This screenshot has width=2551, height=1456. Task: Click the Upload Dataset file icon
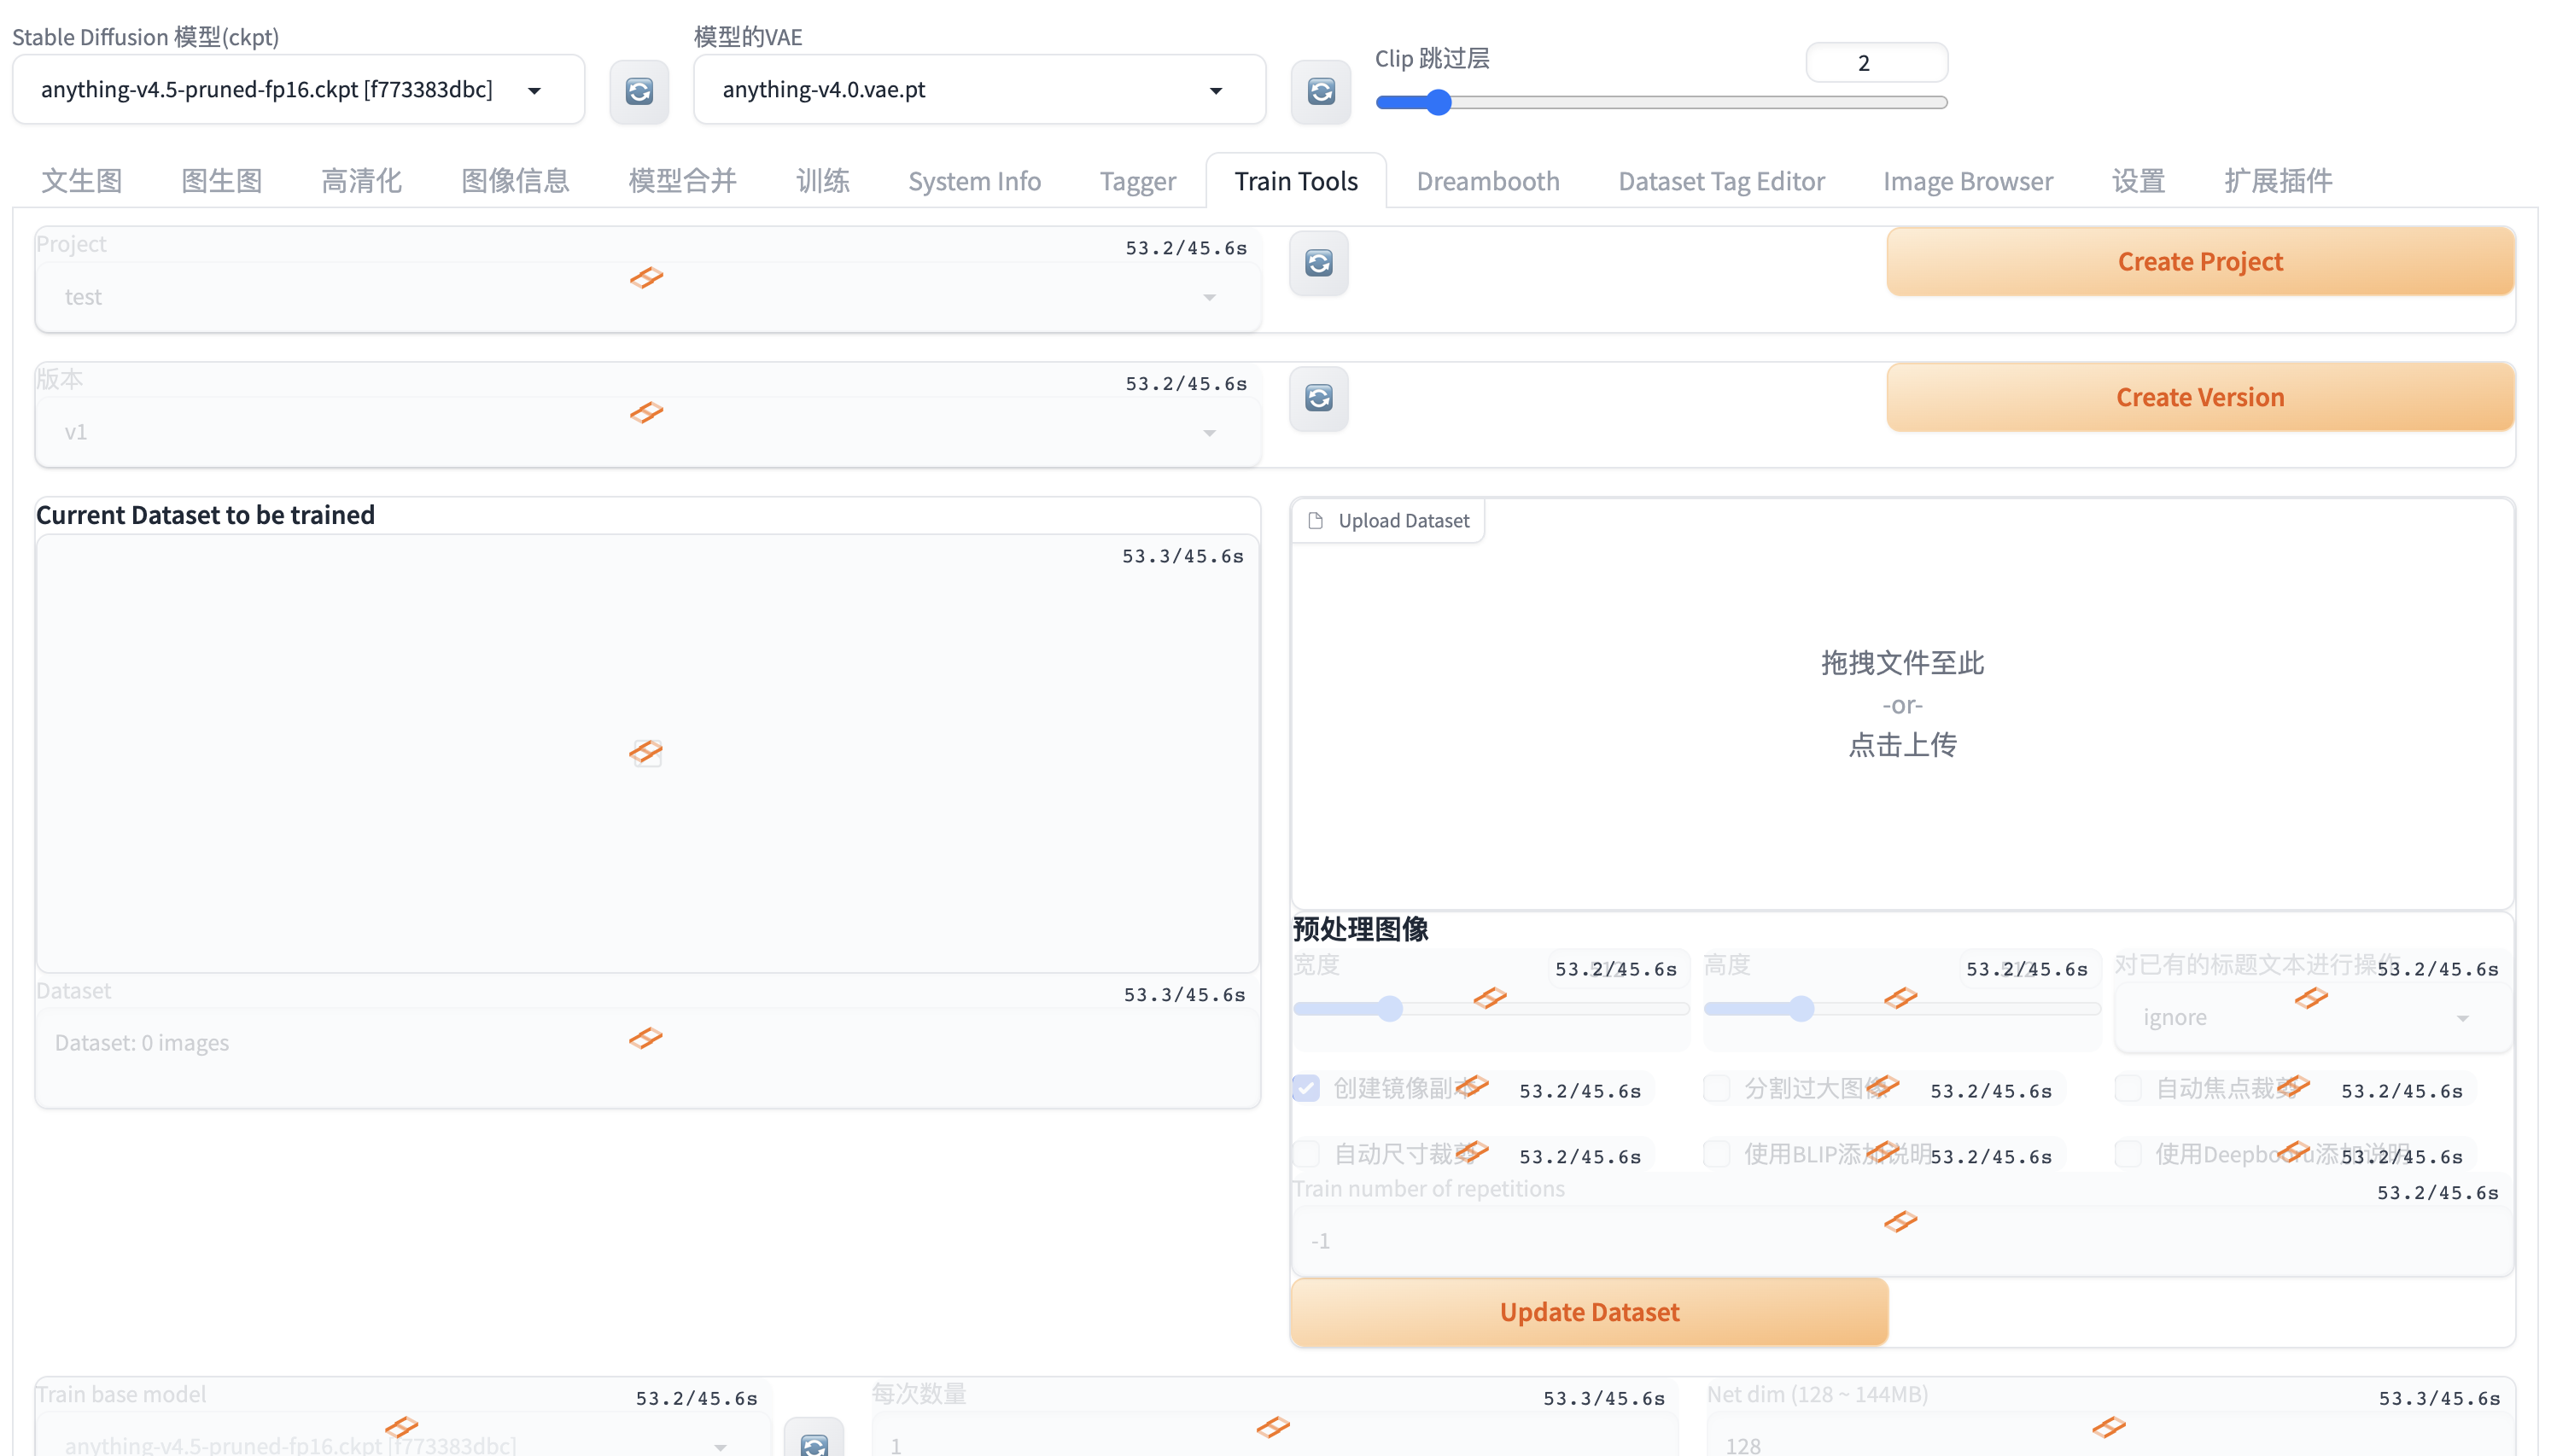[1316, 520]
